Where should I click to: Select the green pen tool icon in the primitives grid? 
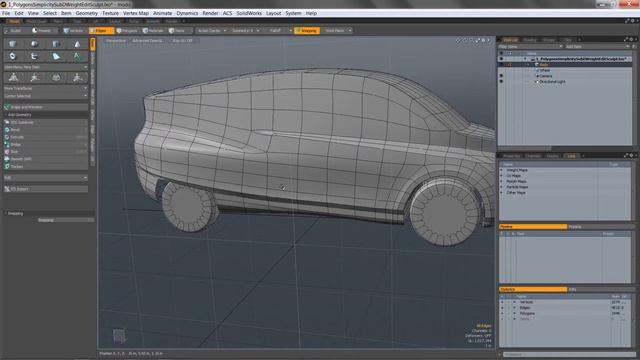pos(77,56)
